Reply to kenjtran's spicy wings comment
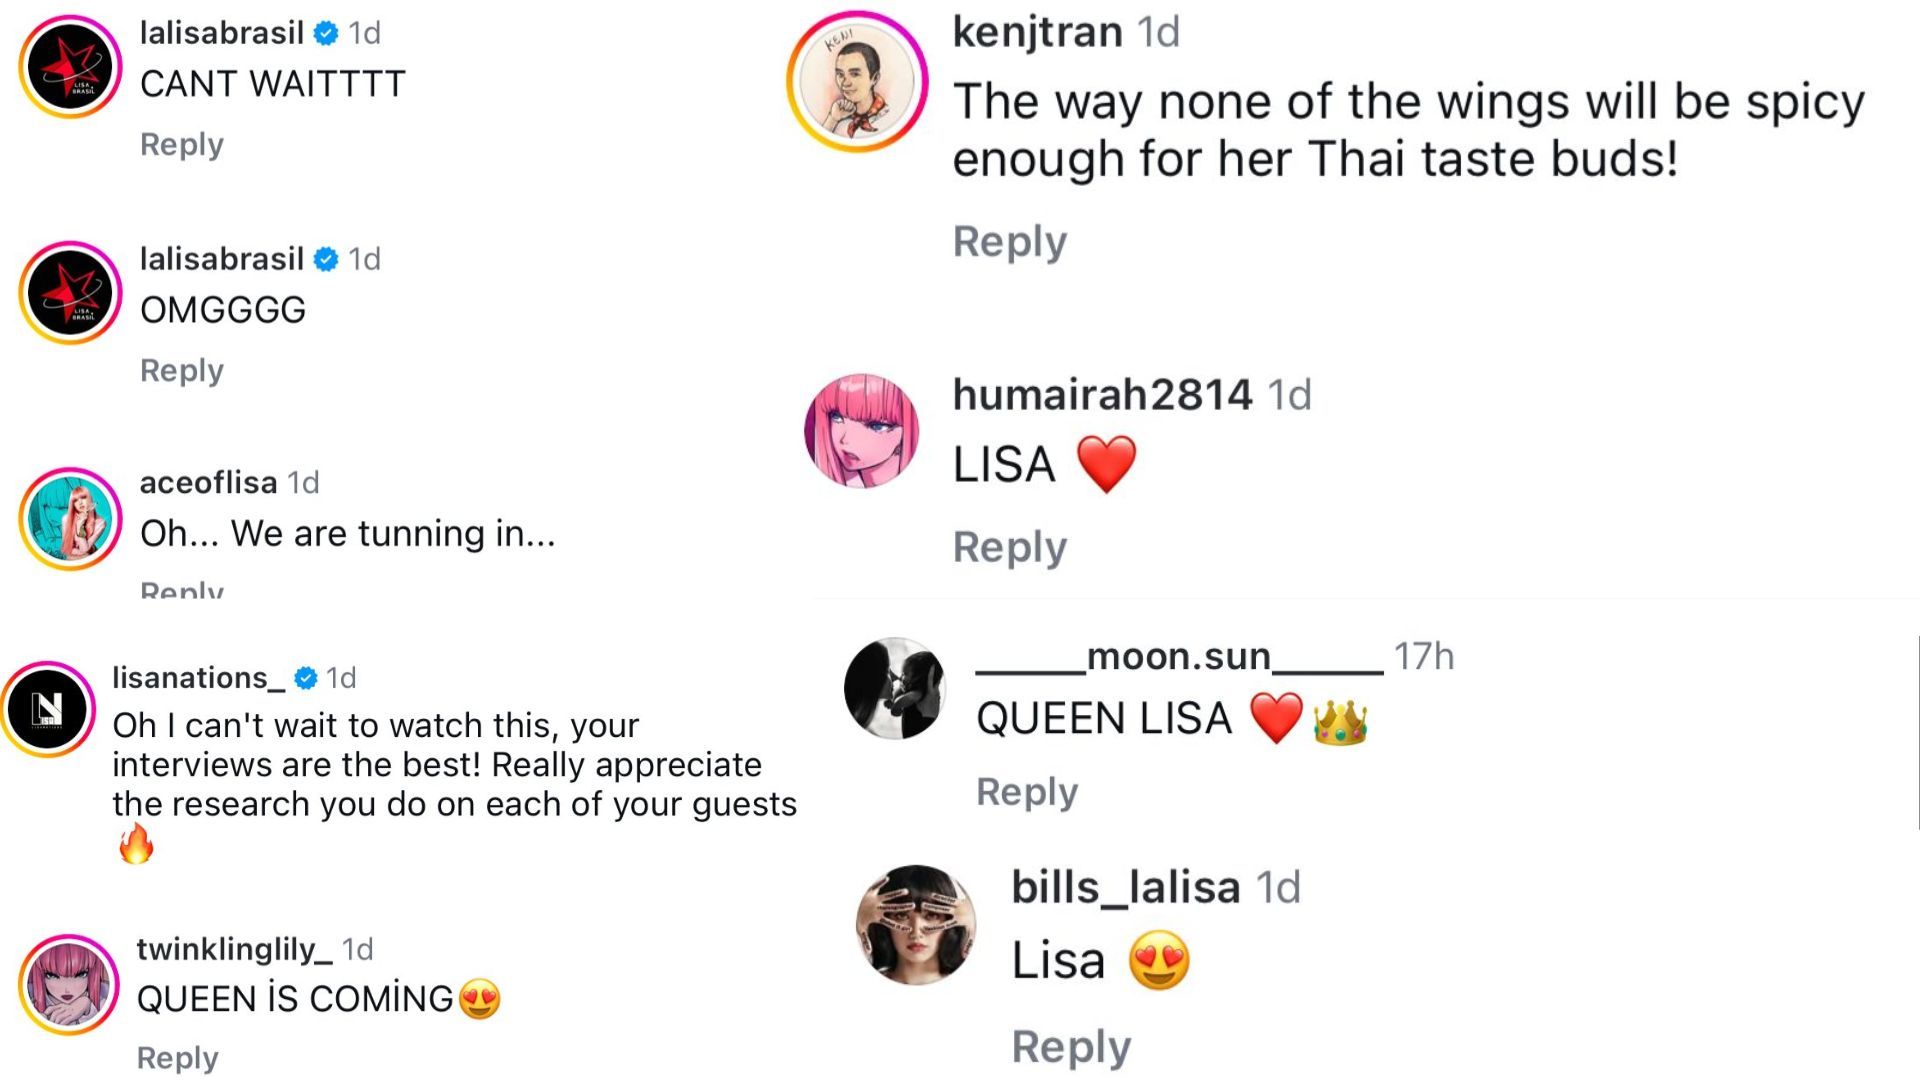Image resolution: width=1920 pixels, height=1080 pixels. [x=1009, y=241]
